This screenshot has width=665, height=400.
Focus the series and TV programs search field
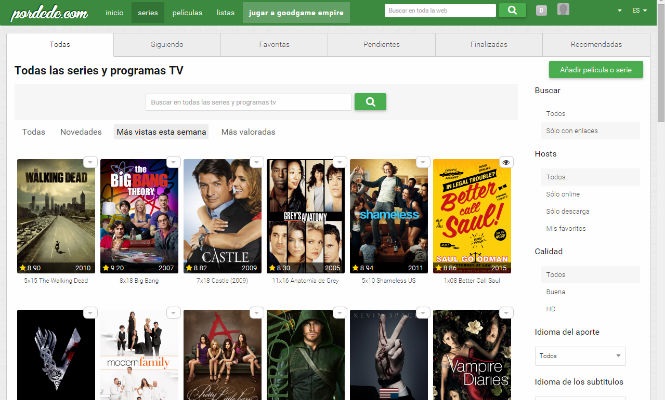point(249,102)
